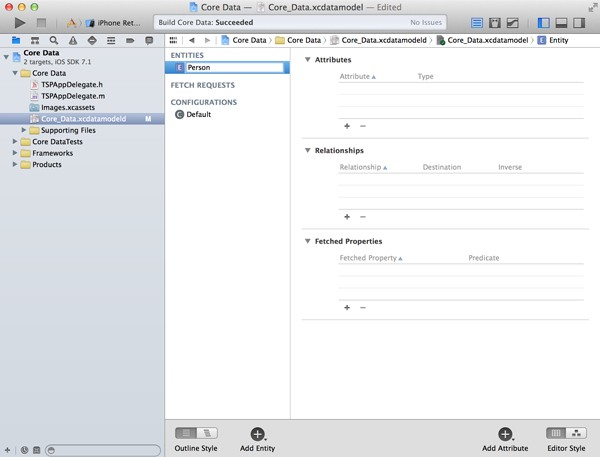Open the related items grid menu

tap(173, 40)
